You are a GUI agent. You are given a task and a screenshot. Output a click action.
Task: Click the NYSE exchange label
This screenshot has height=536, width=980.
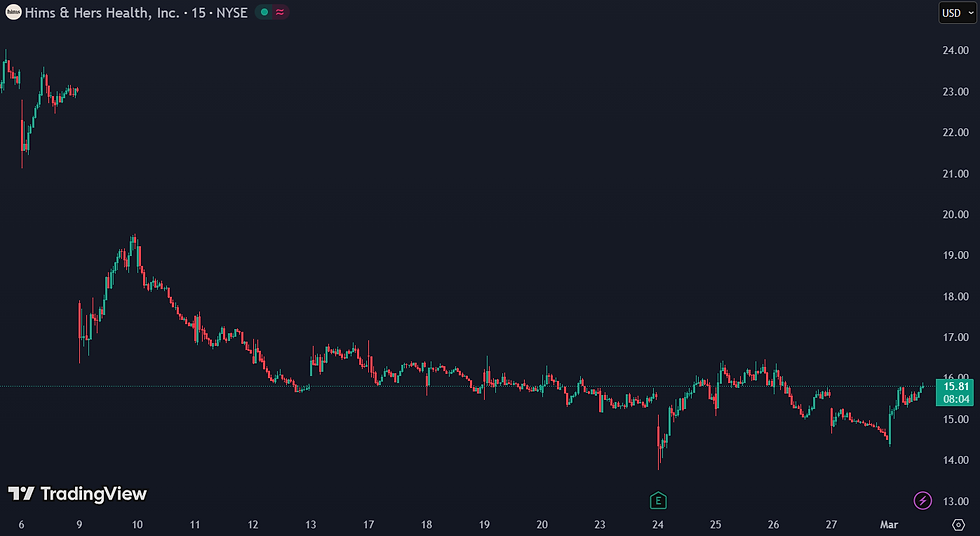[232, 12]
